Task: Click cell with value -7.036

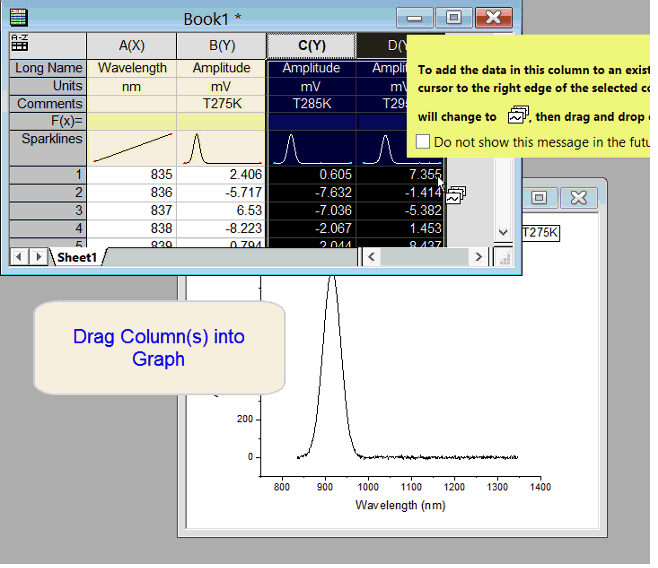Action: [x=311, y=211]
